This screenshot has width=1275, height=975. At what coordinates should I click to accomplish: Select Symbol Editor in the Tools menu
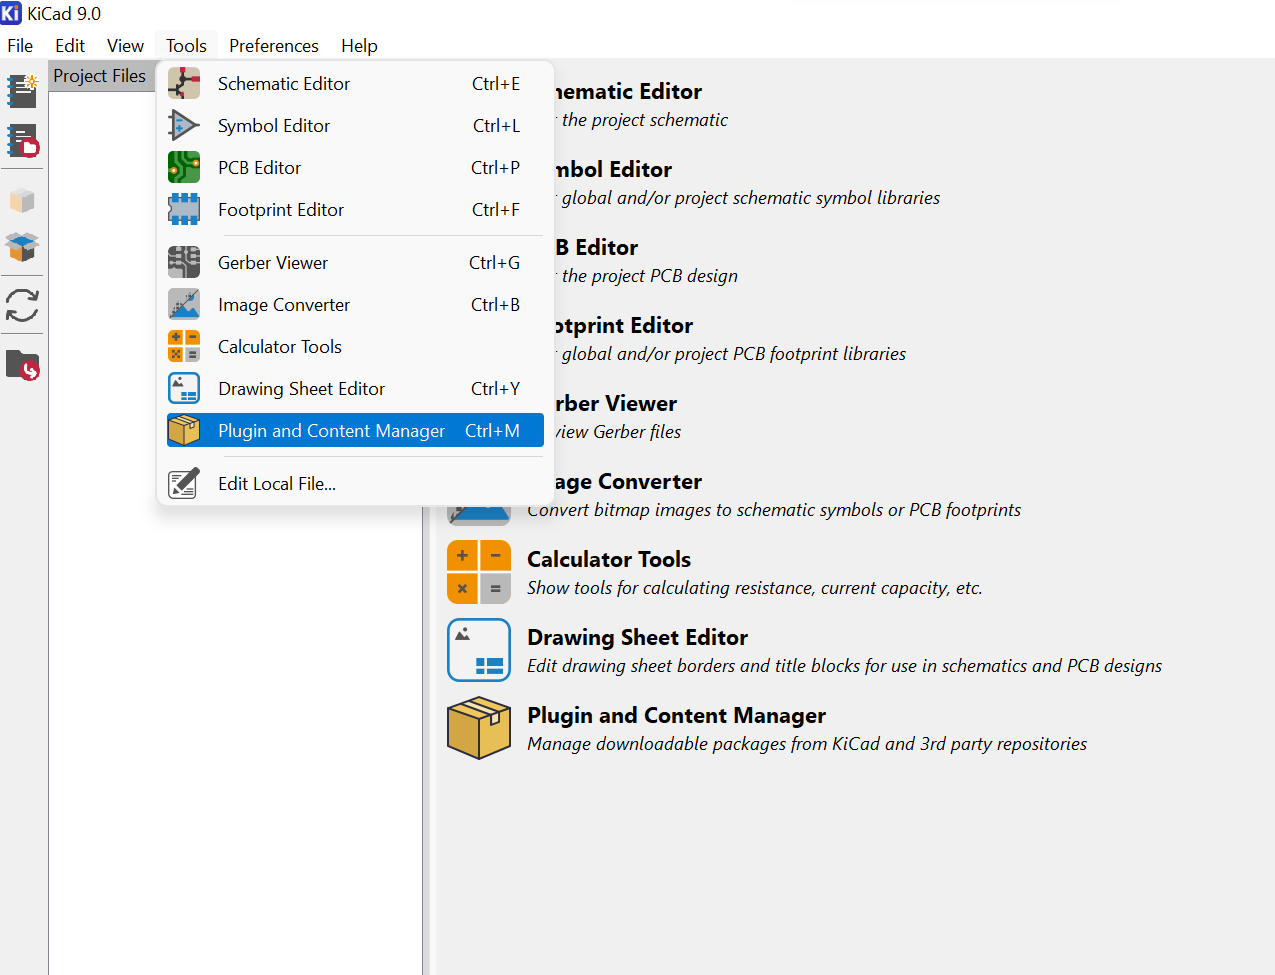274,126
